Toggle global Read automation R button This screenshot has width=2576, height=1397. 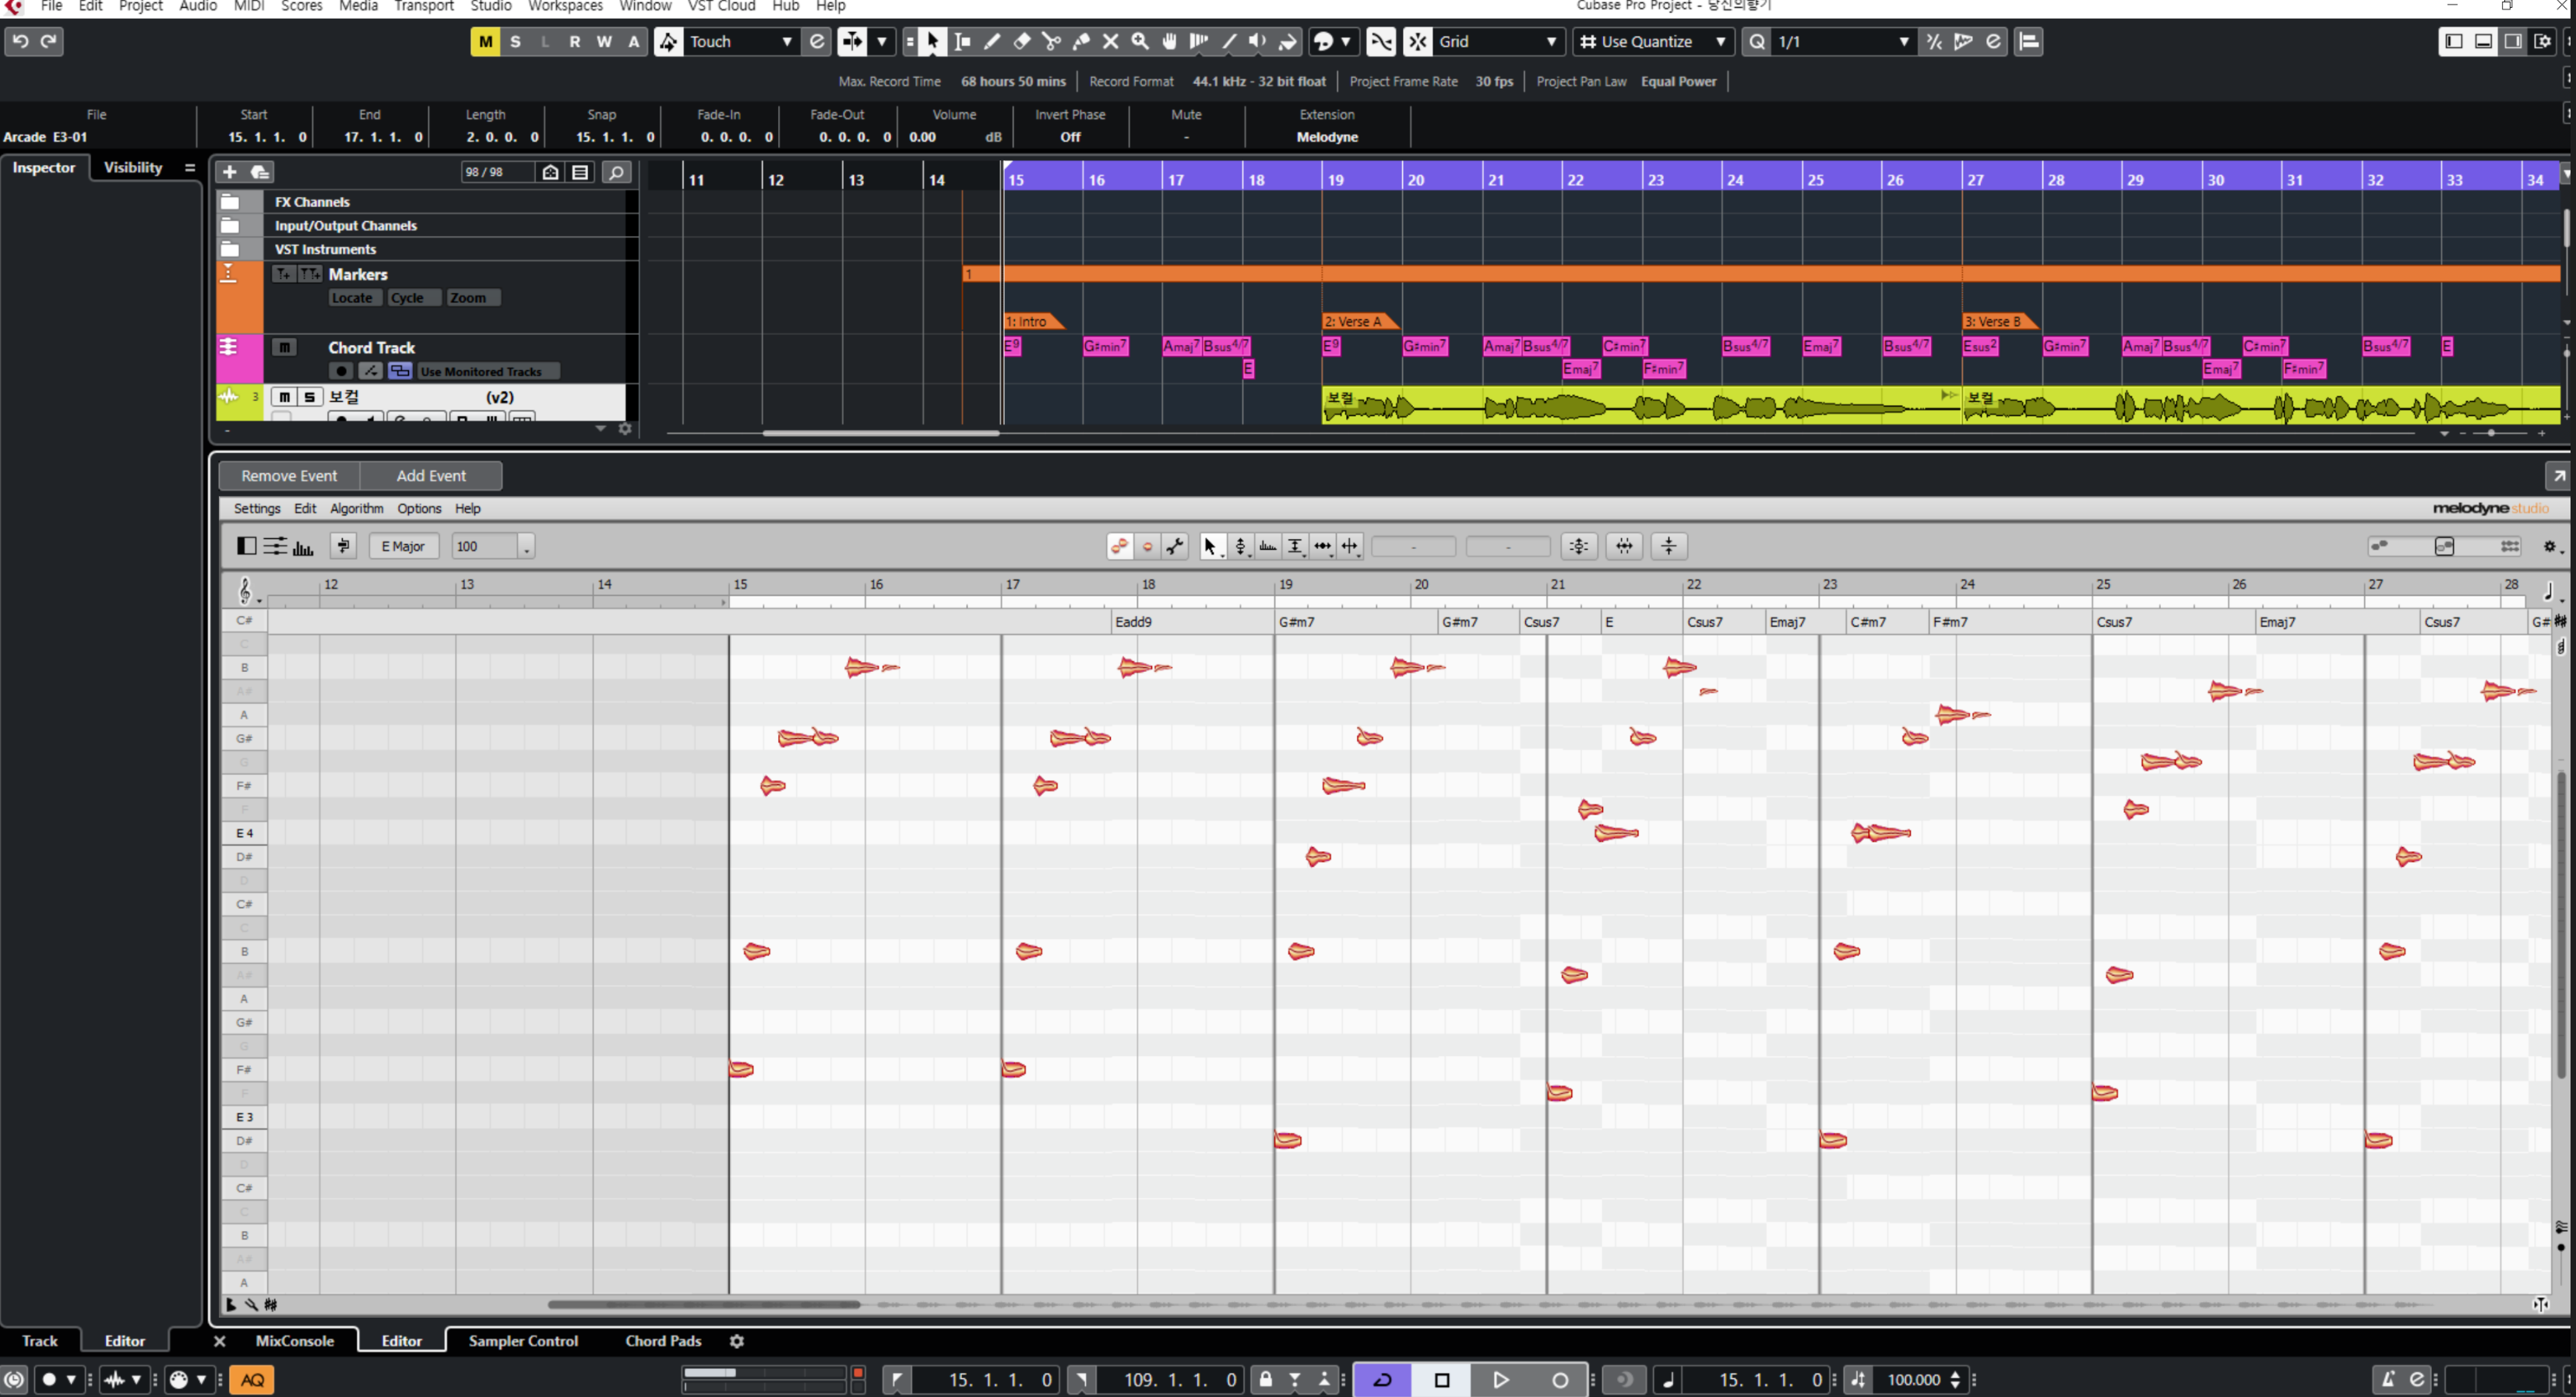tap(574, 41)
